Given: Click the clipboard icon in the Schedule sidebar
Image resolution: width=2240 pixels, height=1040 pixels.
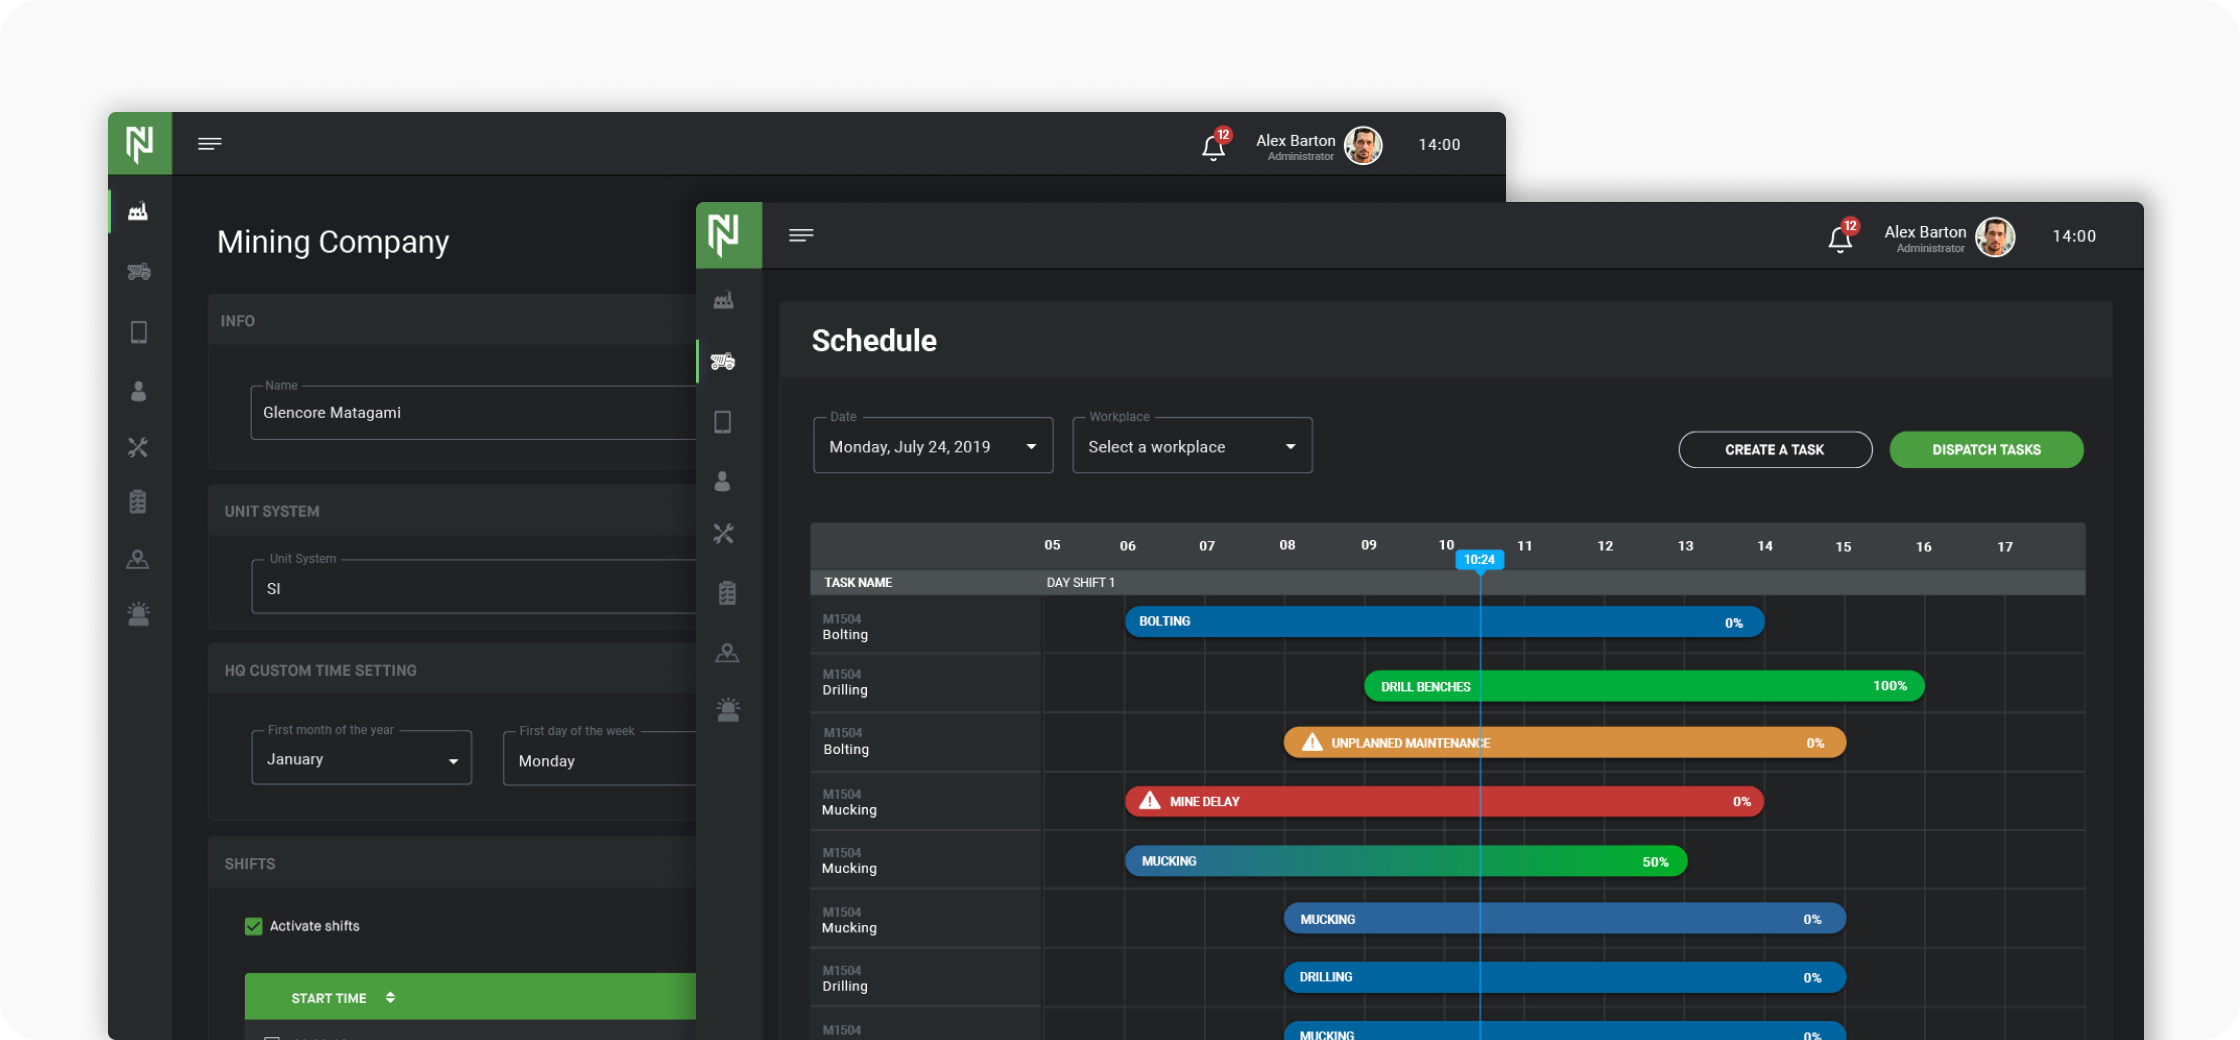Looking at the screenshot, I should click(727, 593).
